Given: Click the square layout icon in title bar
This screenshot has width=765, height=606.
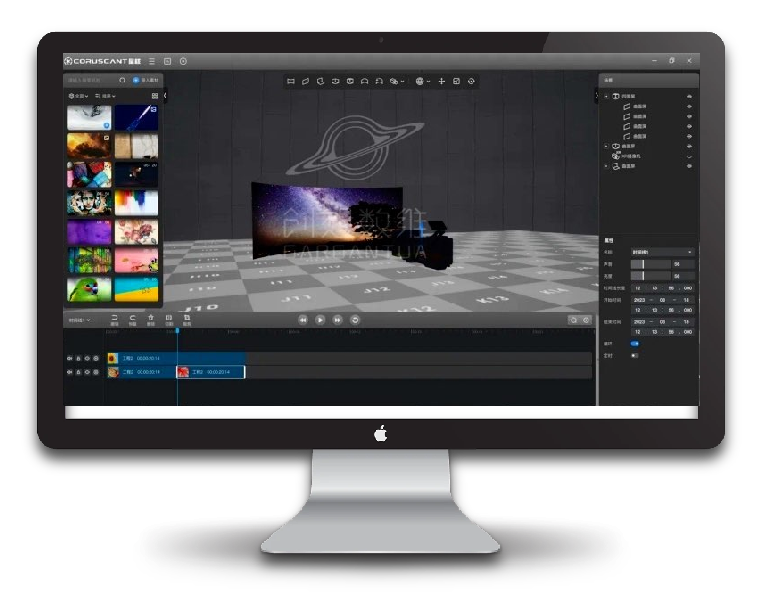Looking at the screenshot, I should [x=167, y=61].
